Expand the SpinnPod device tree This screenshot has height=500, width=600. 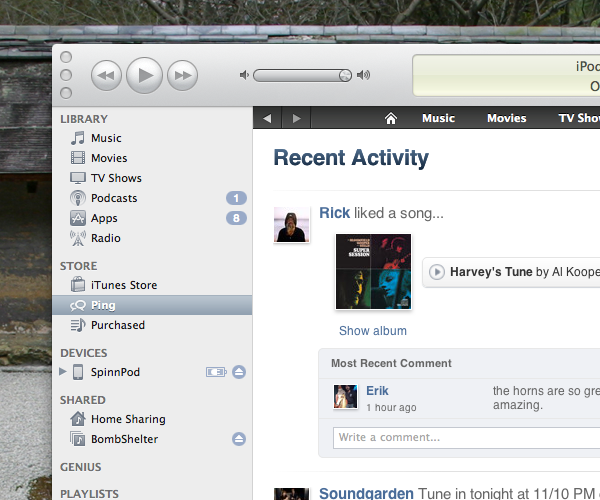63,371
